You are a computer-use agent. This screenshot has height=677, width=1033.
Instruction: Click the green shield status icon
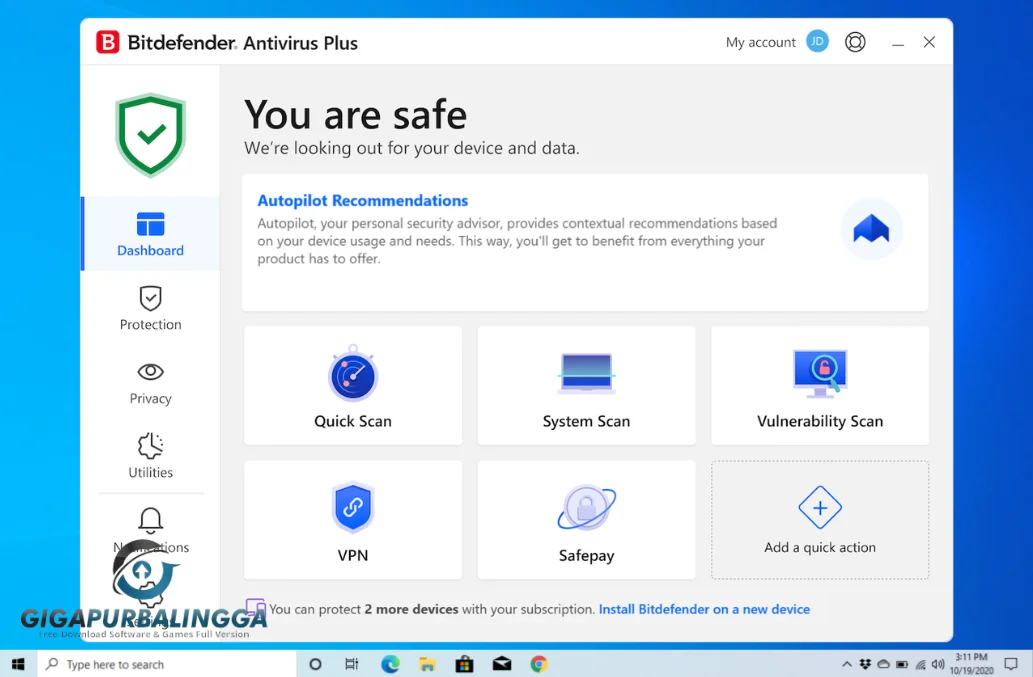coord(151,135)
